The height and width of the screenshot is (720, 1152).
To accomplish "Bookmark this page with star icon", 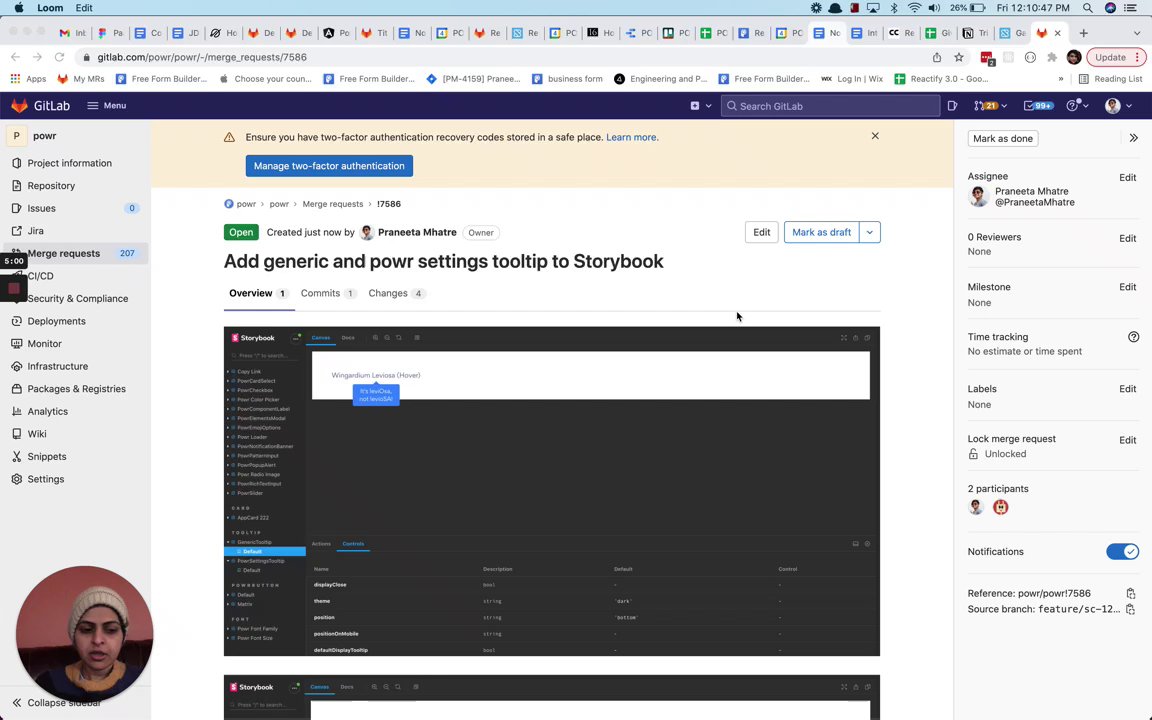I will (959, 57).
